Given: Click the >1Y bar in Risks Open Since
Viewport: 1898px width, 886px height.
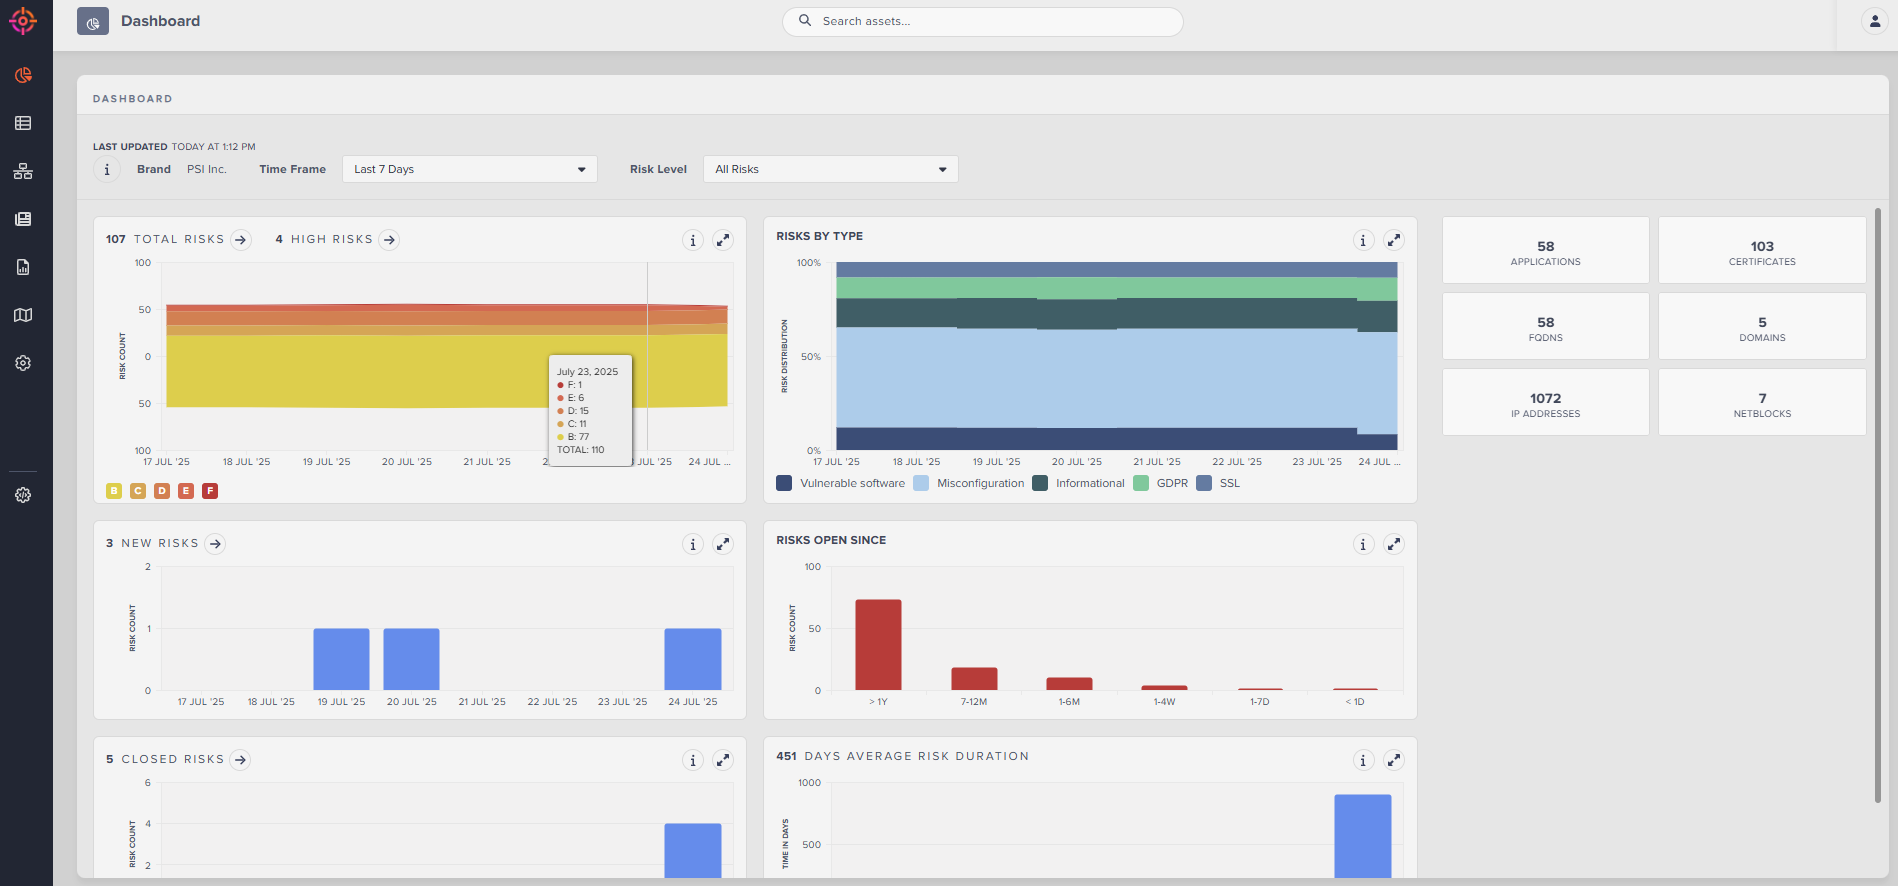Looking at the screenshot, I should click(878, 645).
